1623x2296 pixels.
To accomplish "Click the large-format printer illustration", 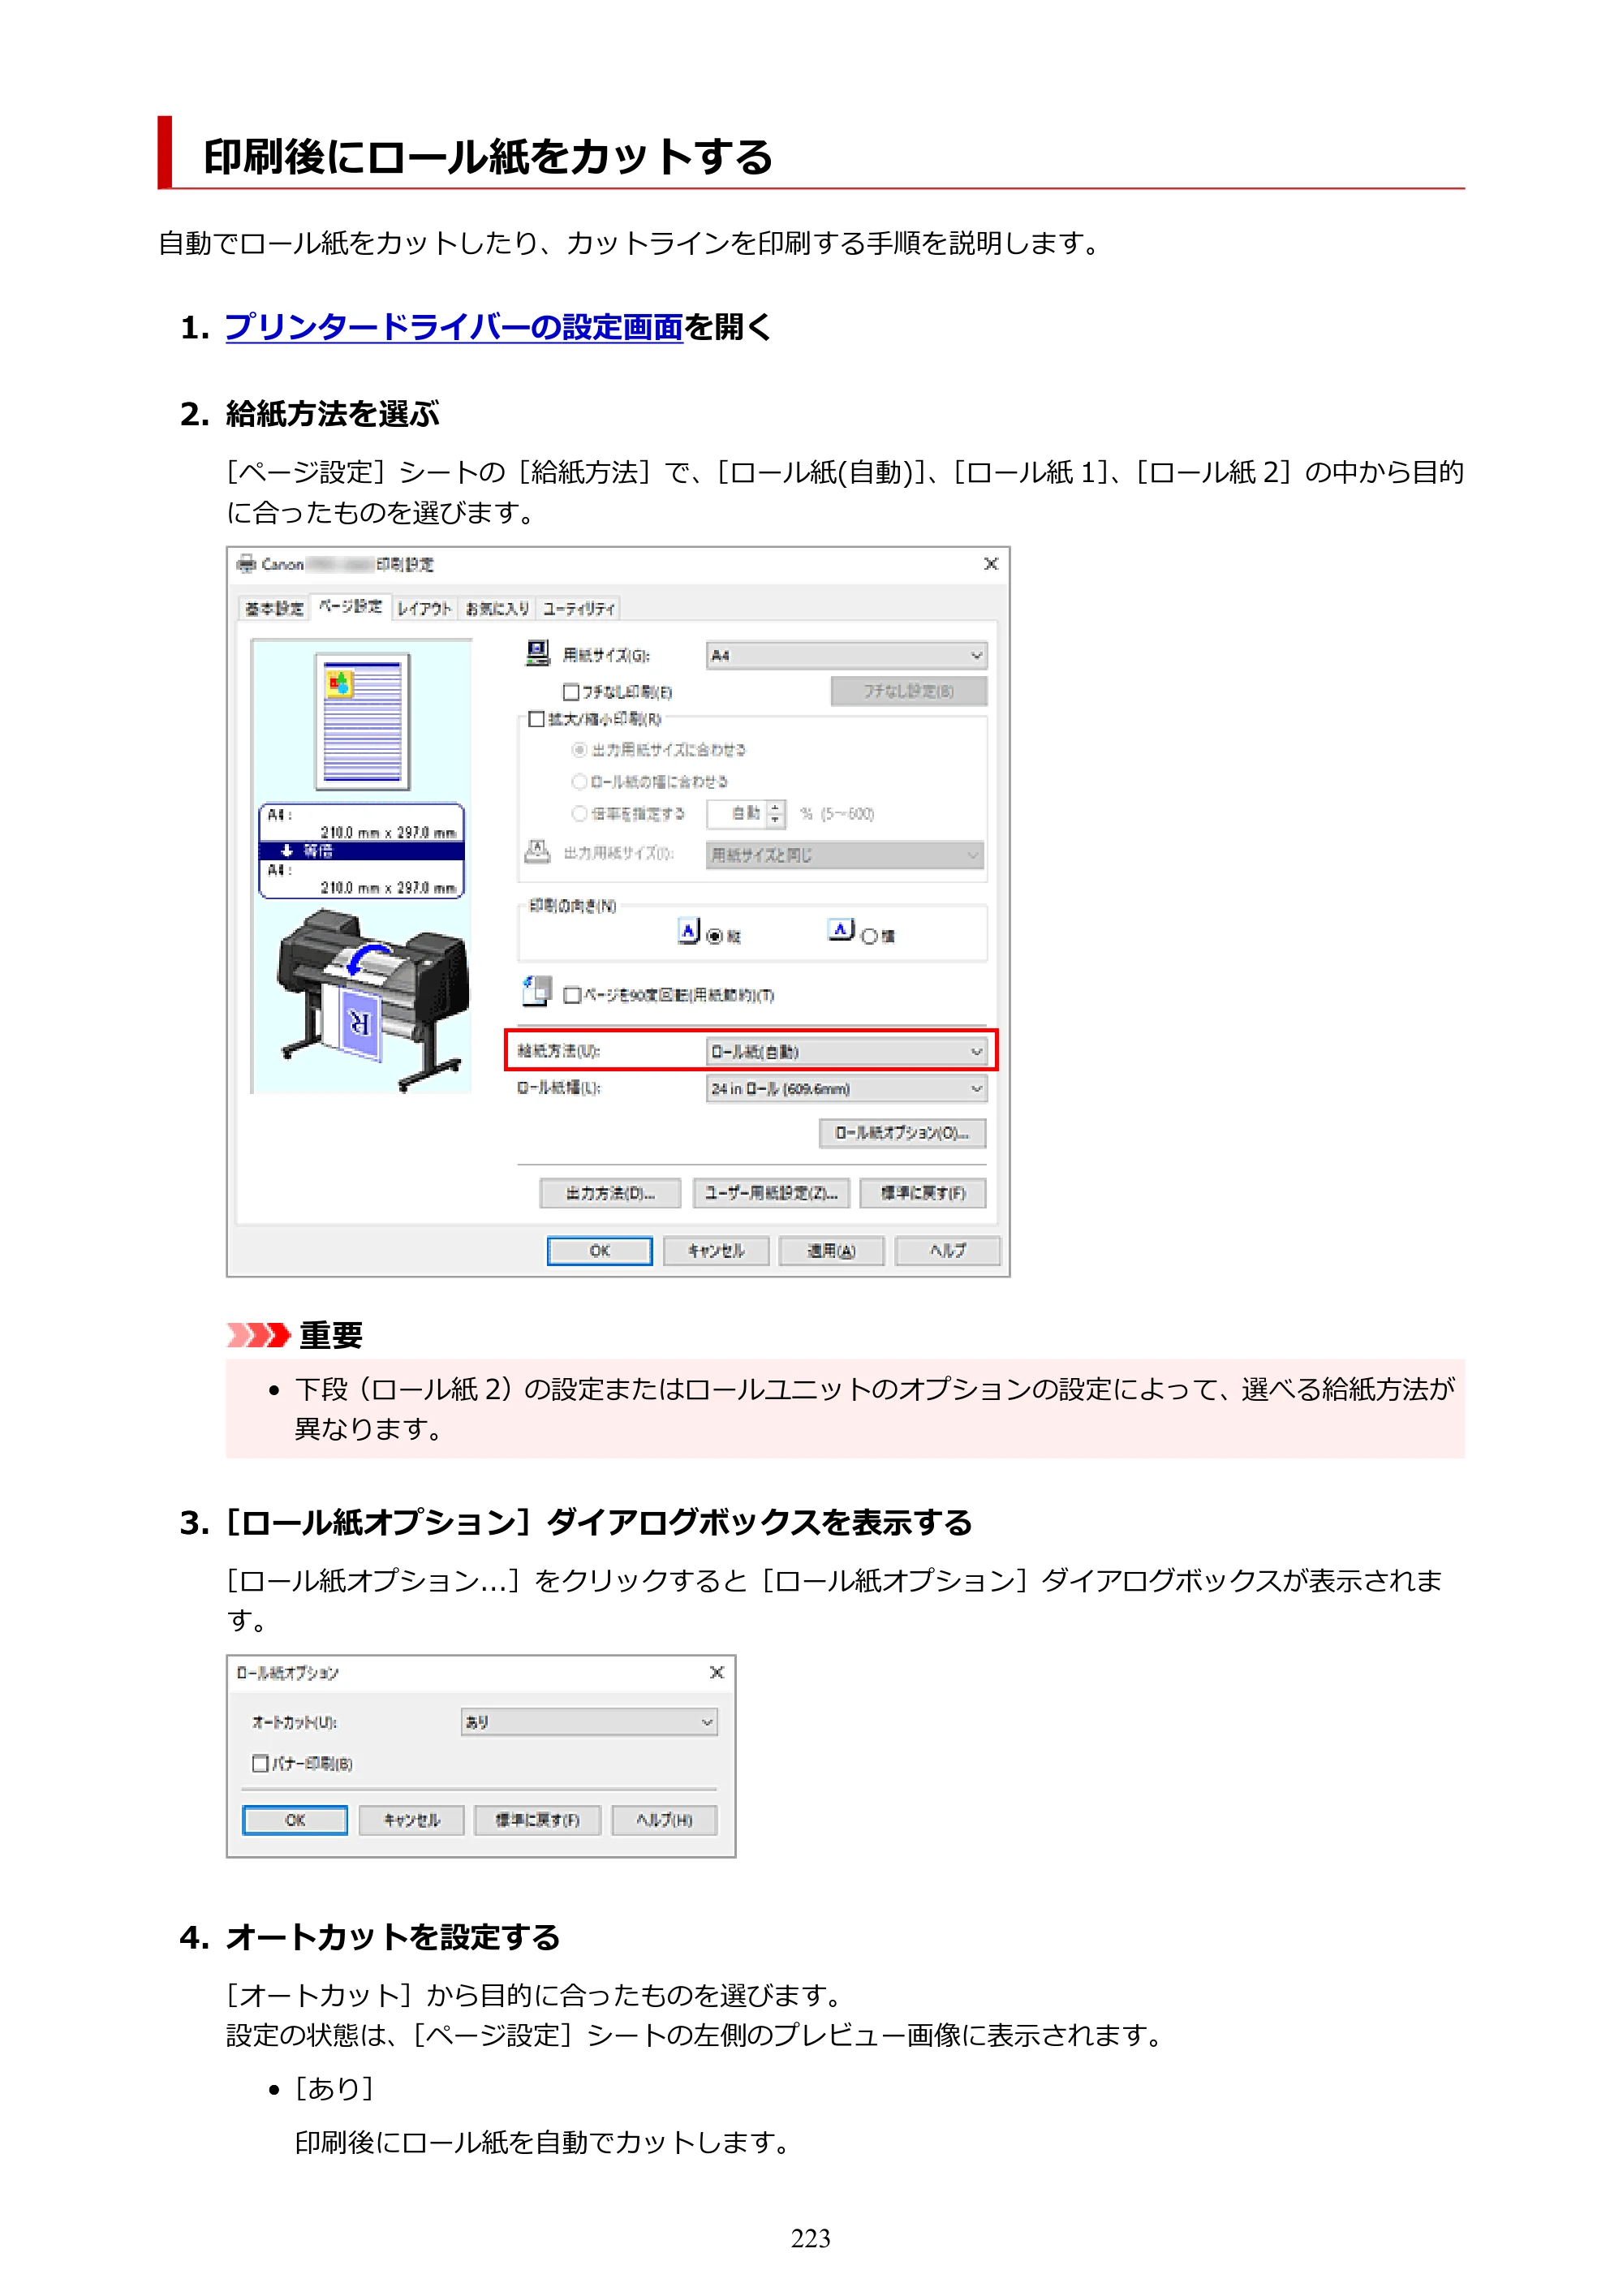I will tap(373, 1000).
